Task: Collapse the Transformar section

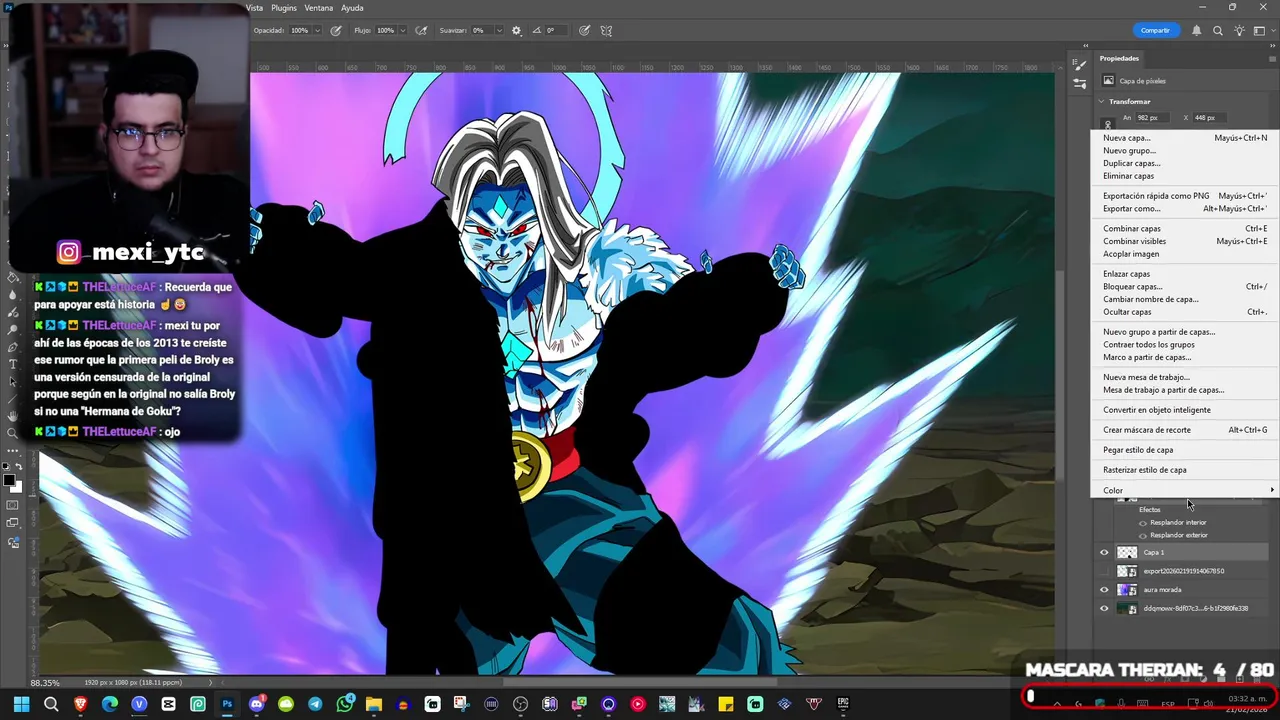Action: (x=1101, y=101)
